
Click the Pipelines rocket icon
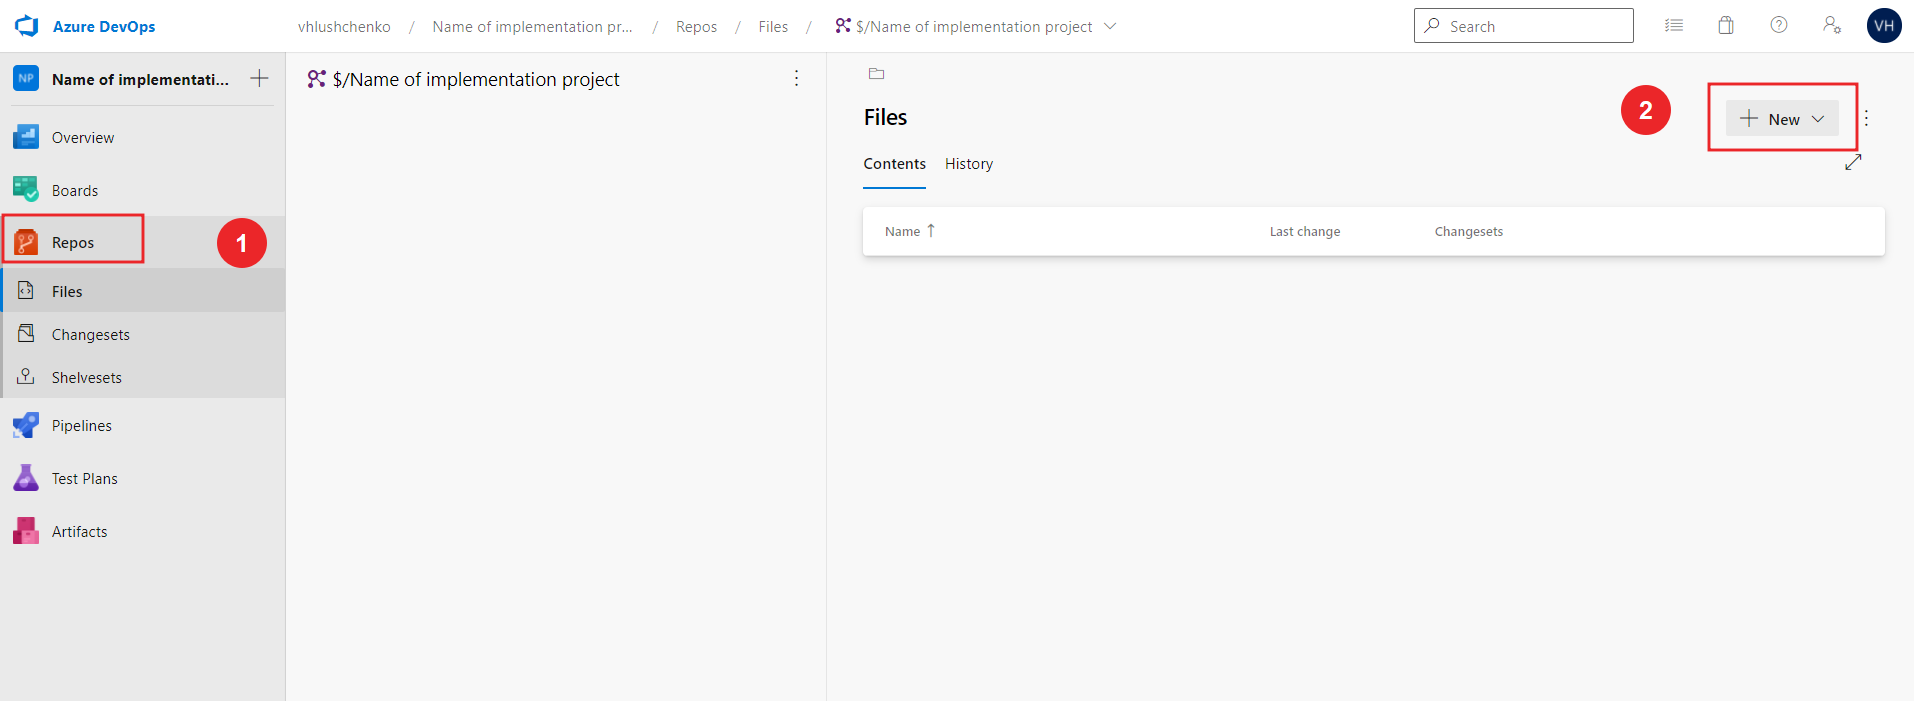(26, 425)
